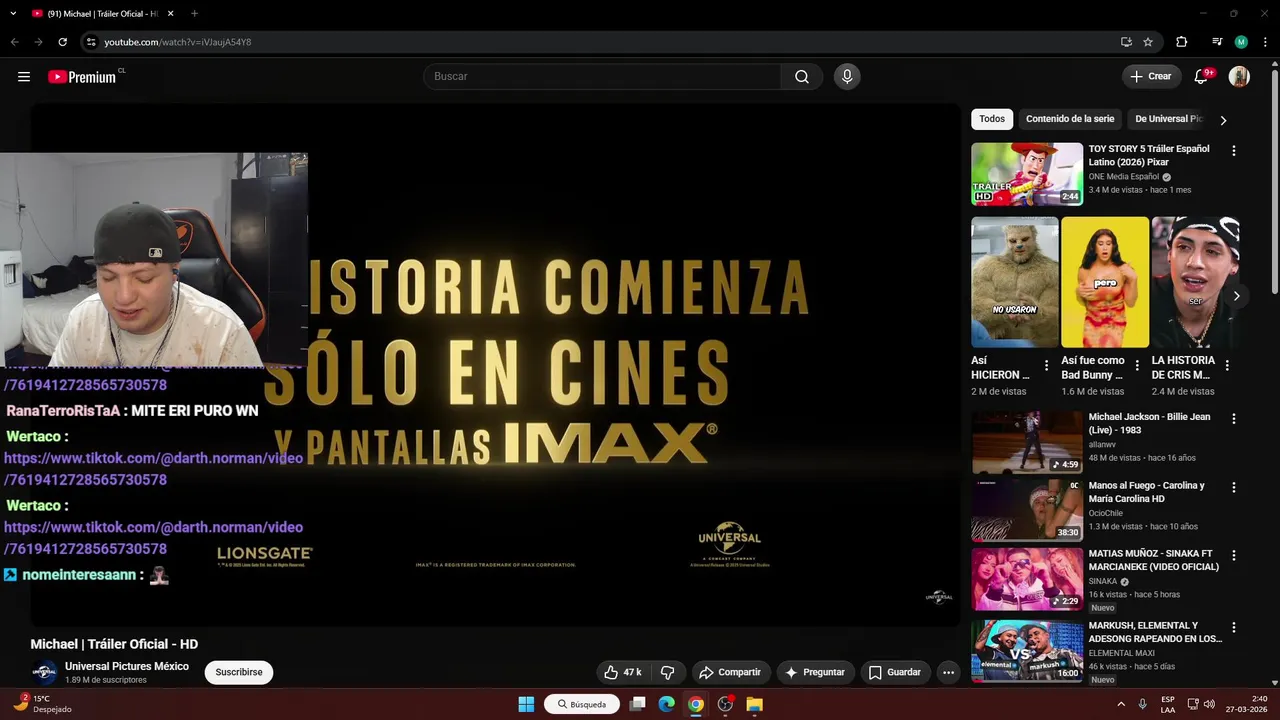
Task: Click the address bar URL
Action: click(177, 42)
